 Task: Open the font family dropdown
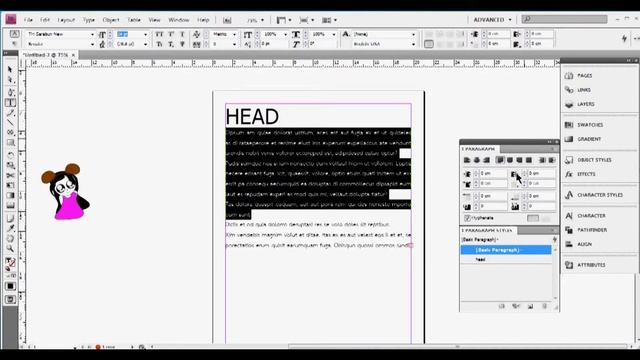coord(92,34)
